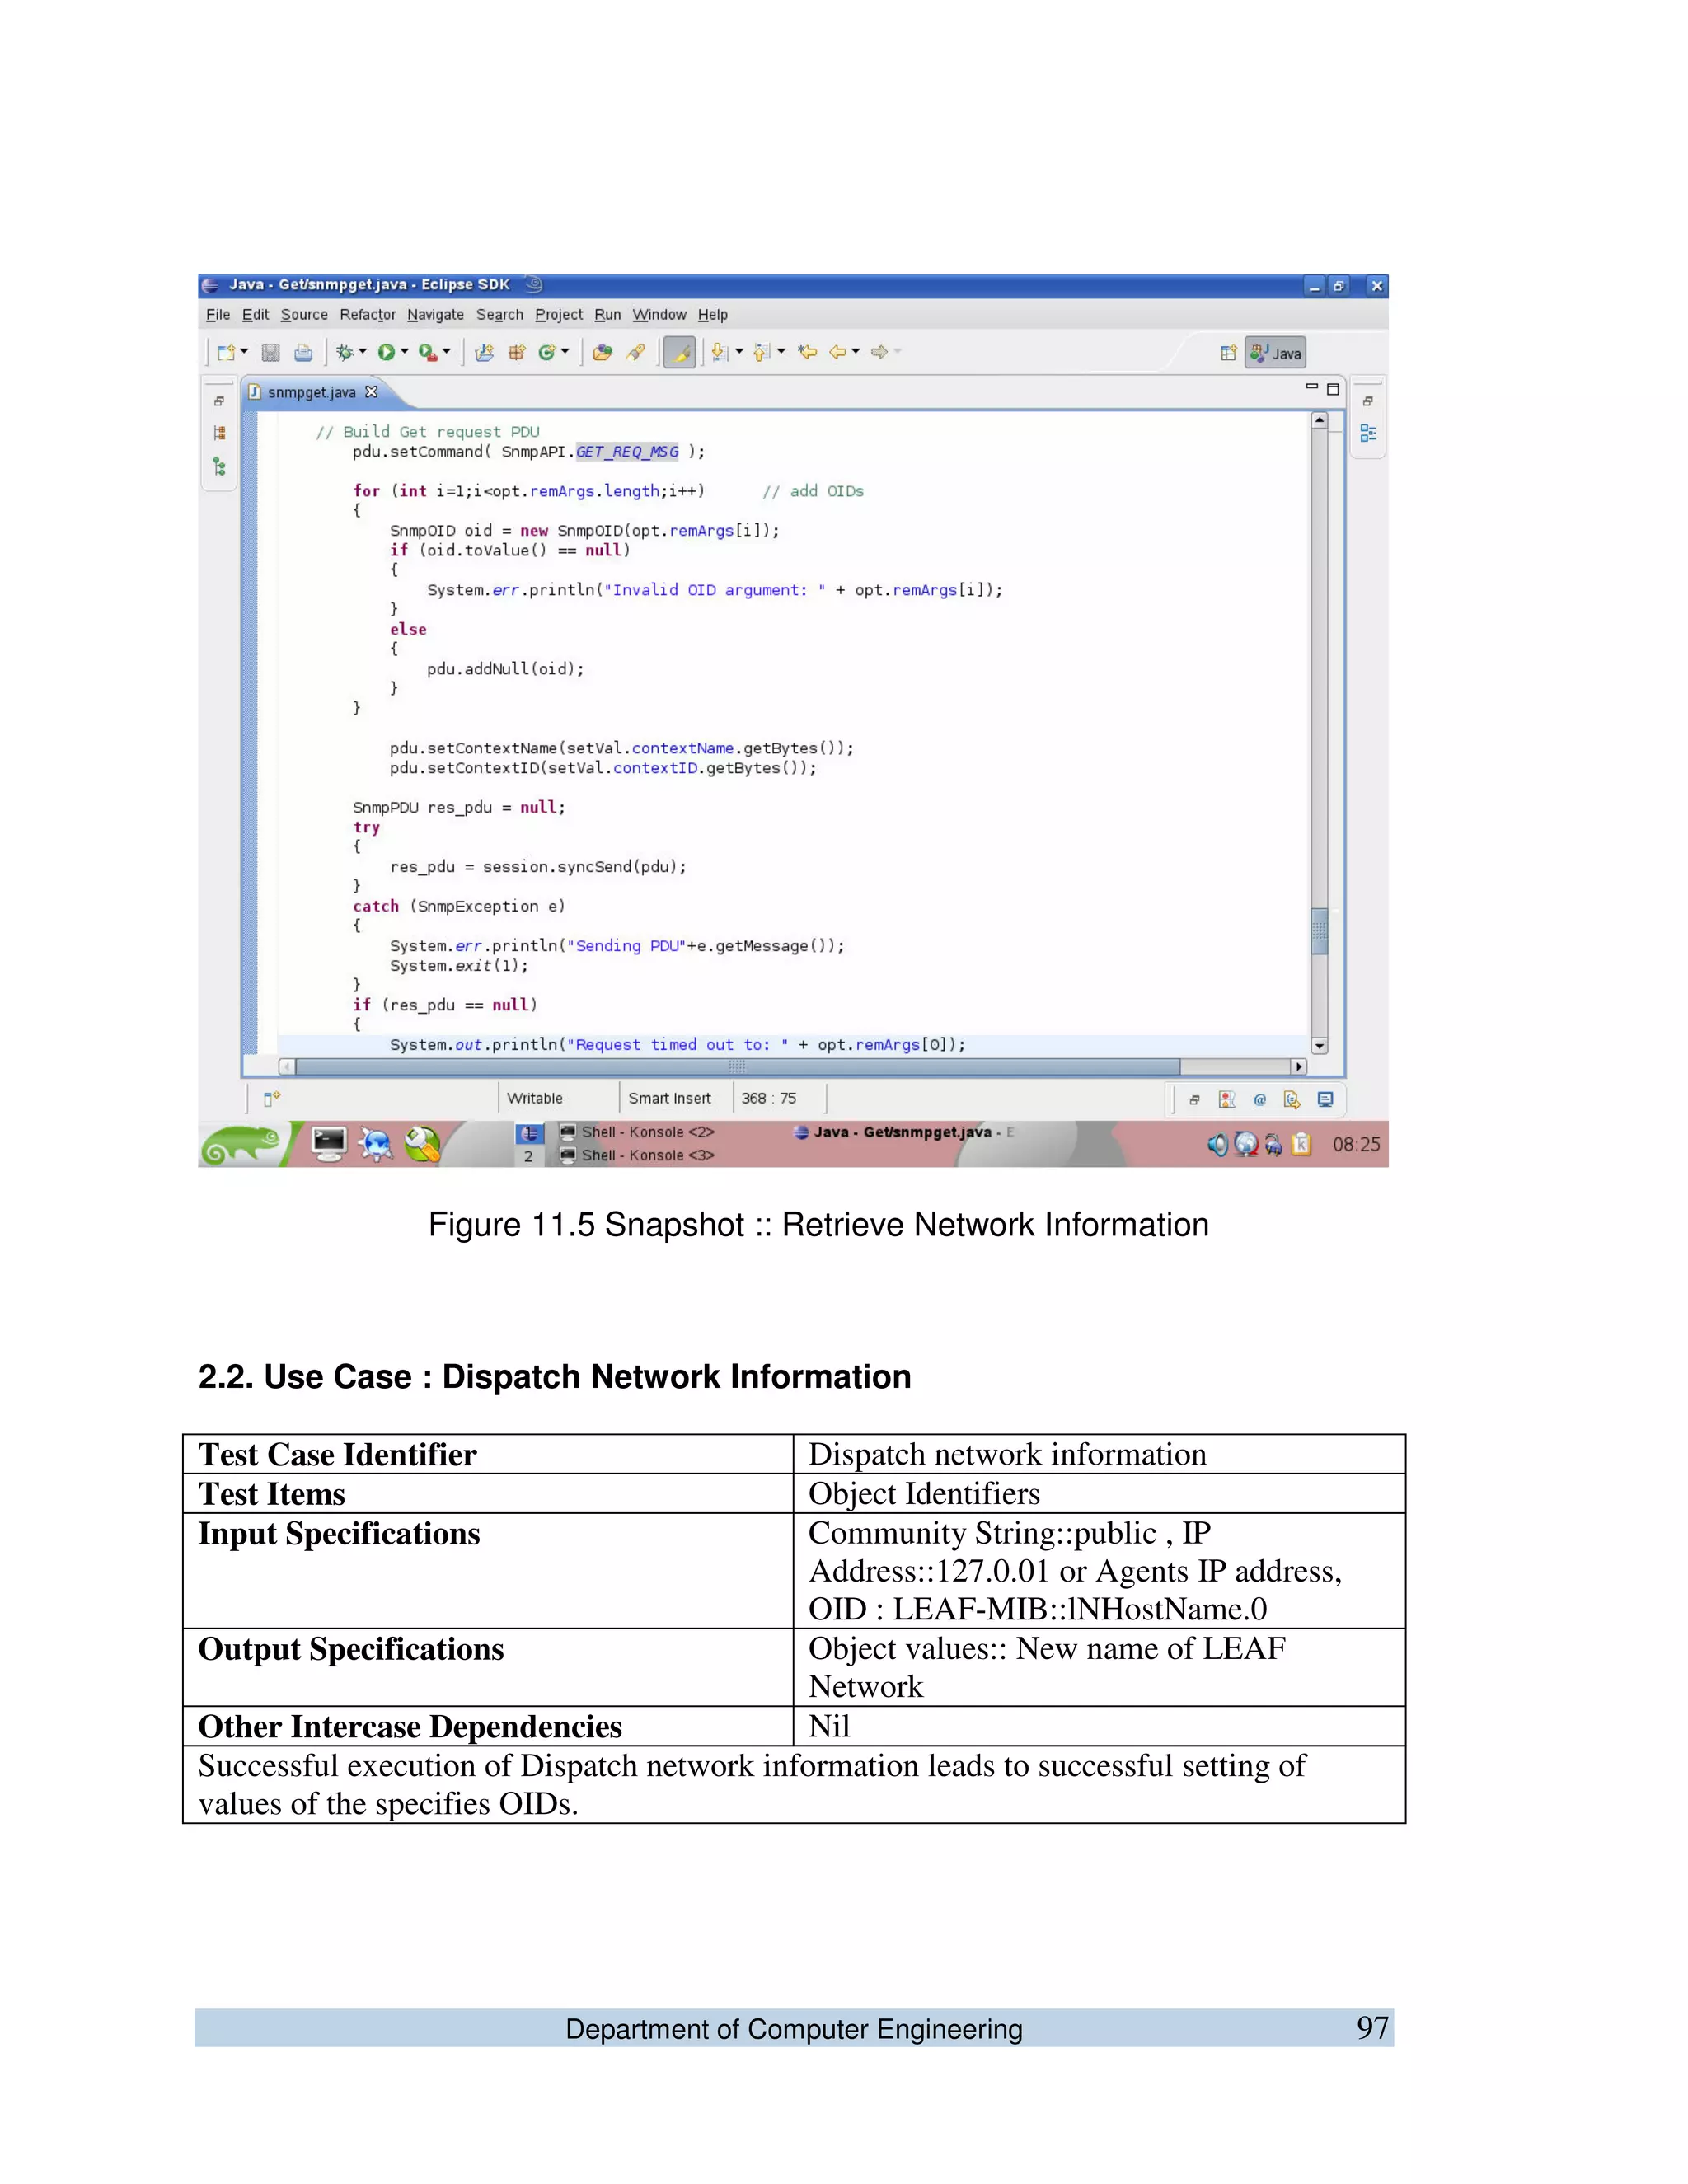
Task: Open the Window menu
Action: pos(659,315)
